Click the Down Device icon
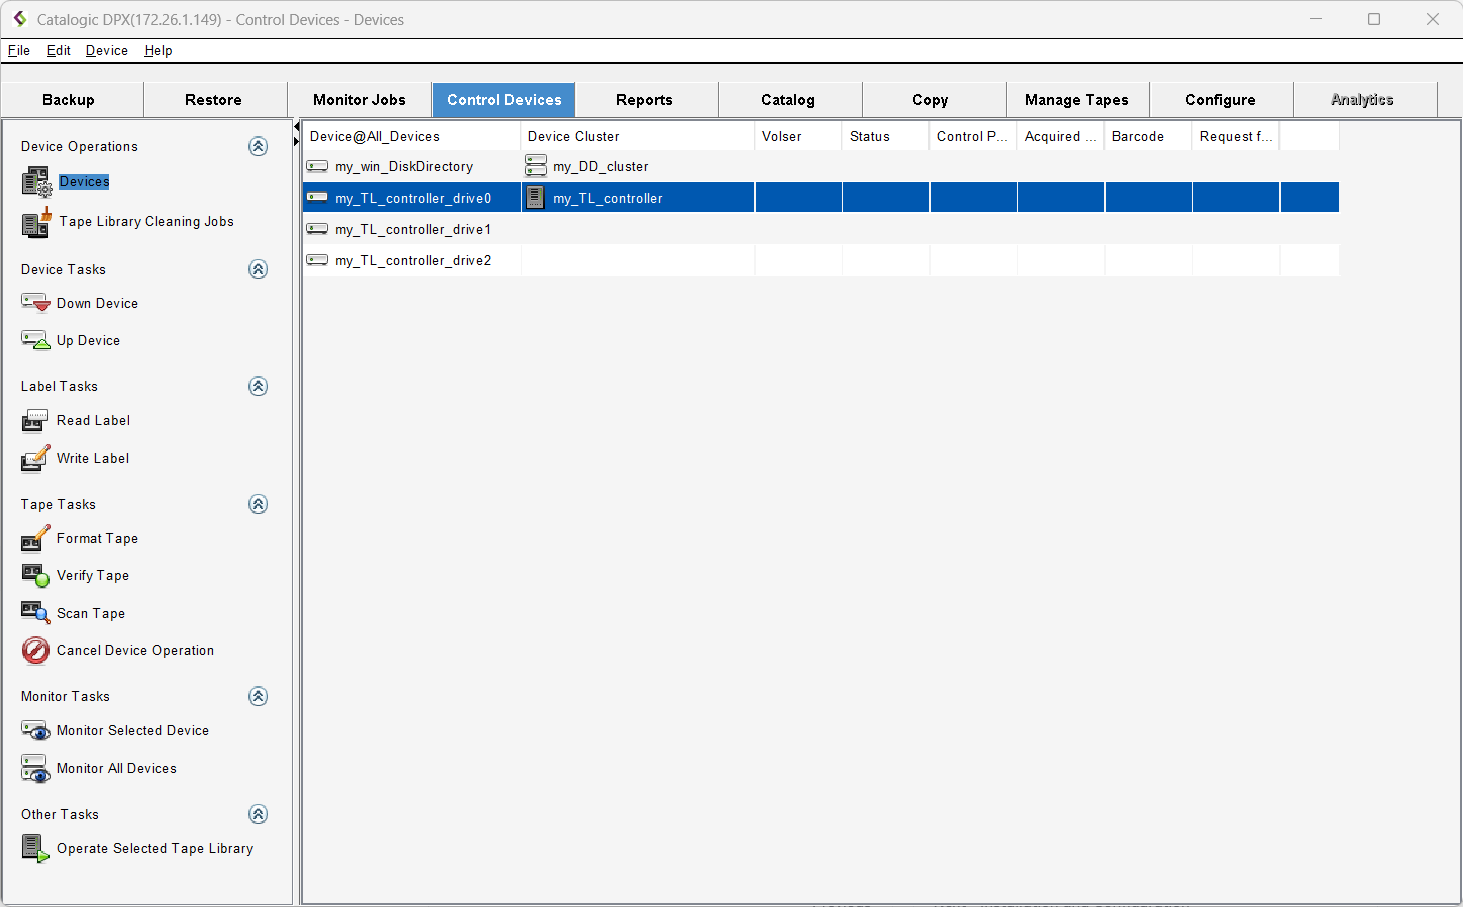 [35, 303]
